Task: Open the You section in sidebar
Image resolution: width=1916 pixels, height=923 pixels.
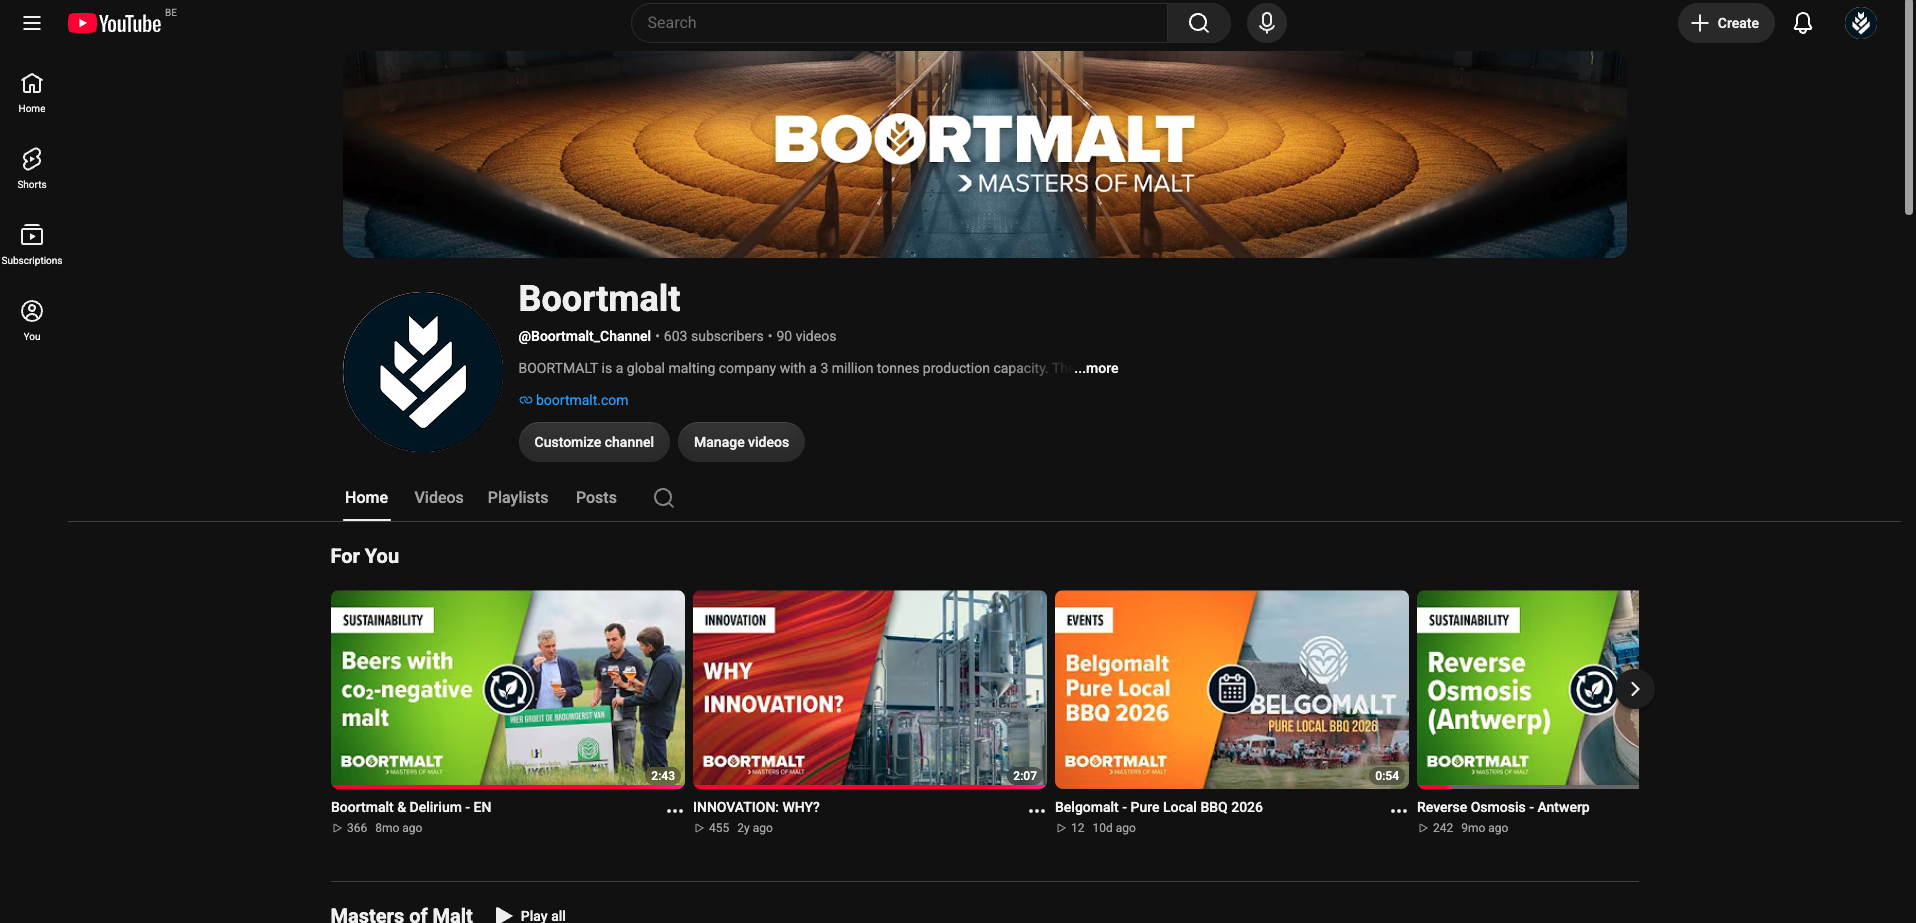Action: pos(32,321)
